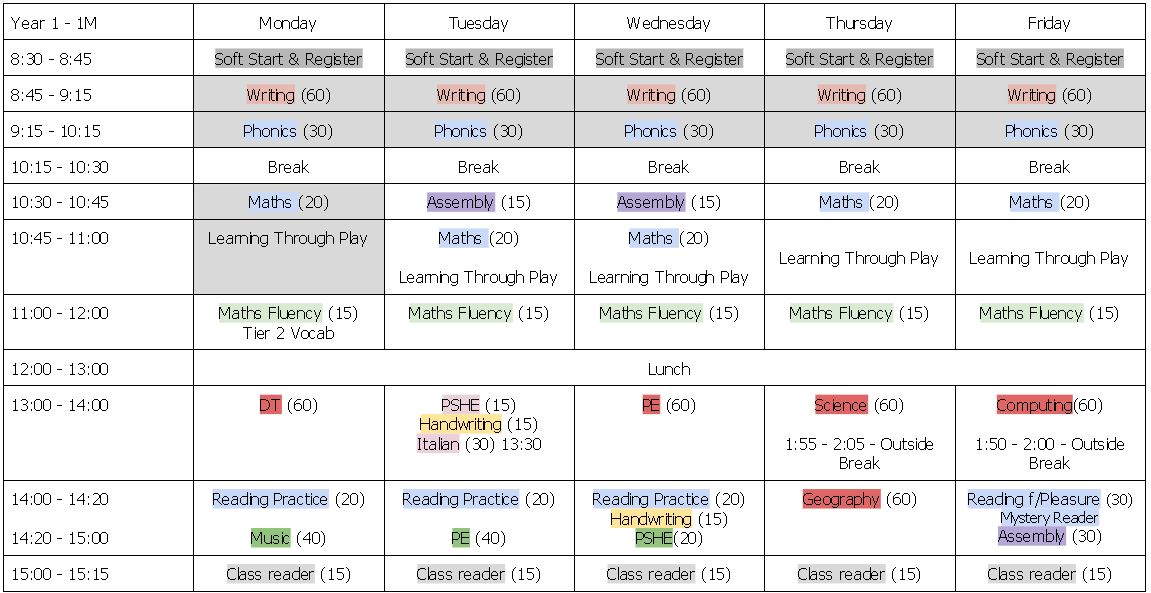This screenshot has width=1151, height=593.
Task: Select the Geography (60) lesson
Action: (x=858, y=499)
